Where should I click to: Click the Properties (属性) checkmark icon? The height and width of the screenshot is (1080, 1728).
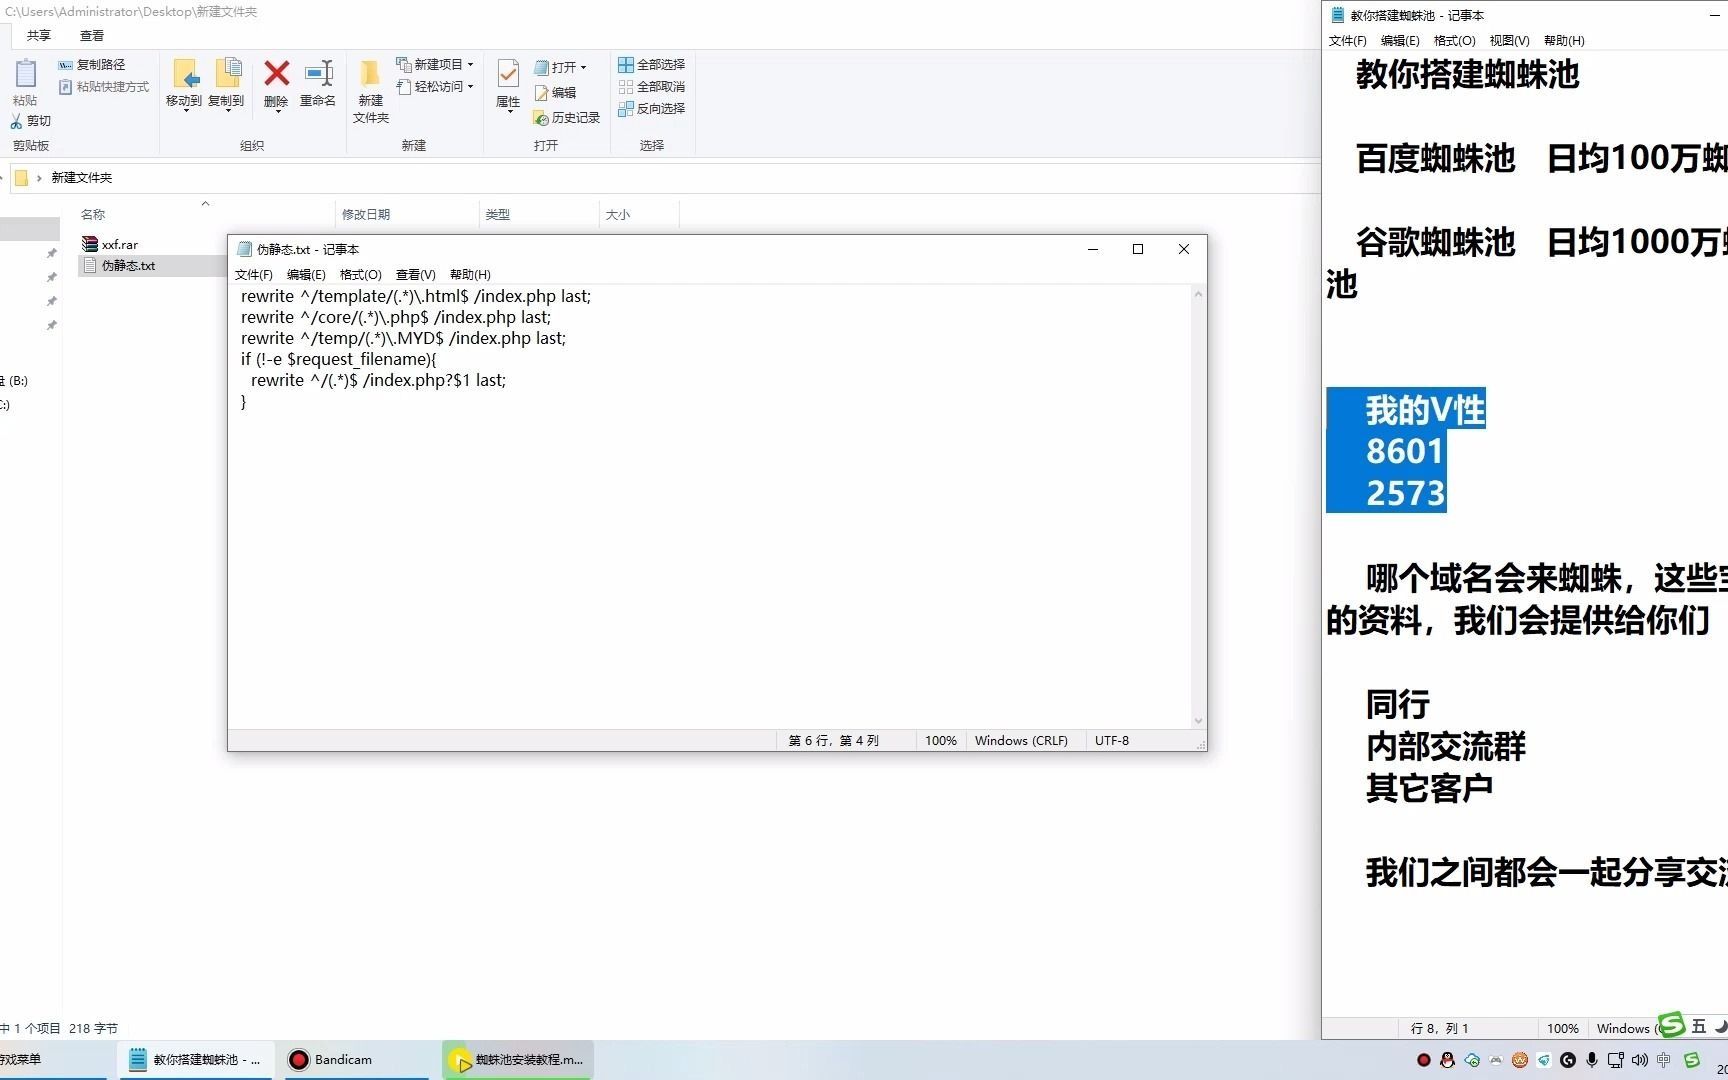tap(508, 73)
